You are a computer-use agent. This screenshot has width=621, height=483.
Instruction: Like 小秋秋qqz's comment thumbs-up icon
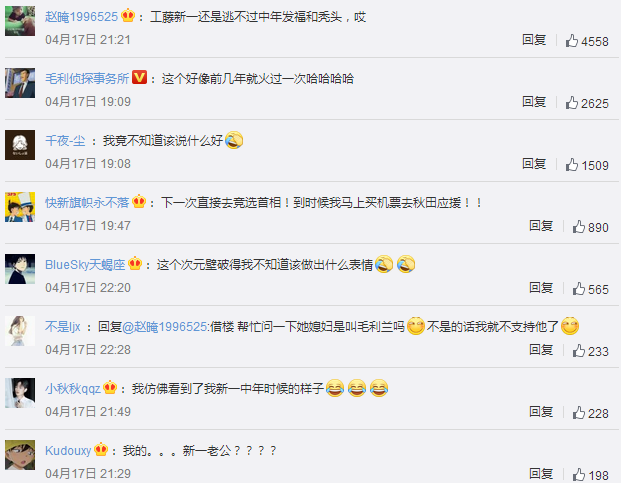579,413
